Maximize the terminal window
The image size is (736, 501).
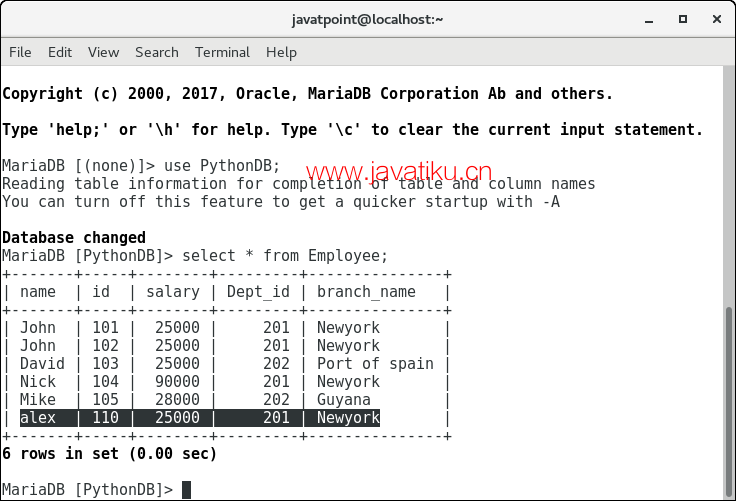pyautogui.click(x=683, y=19)
